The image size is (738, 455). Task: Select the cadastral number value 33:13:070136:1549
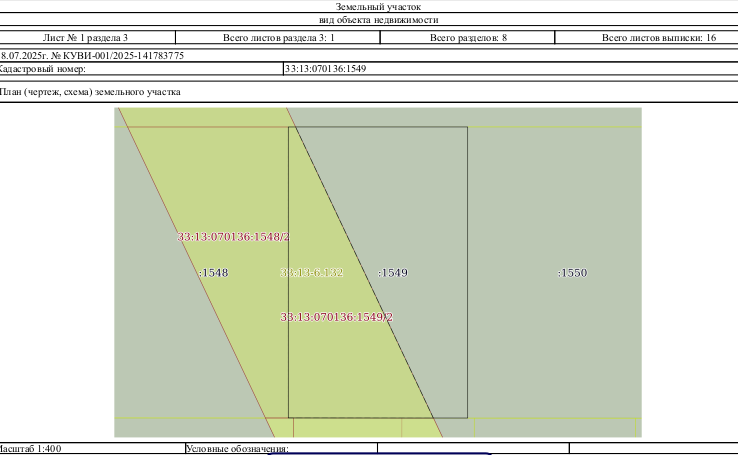pyautogui.click(x=325, y=69)
